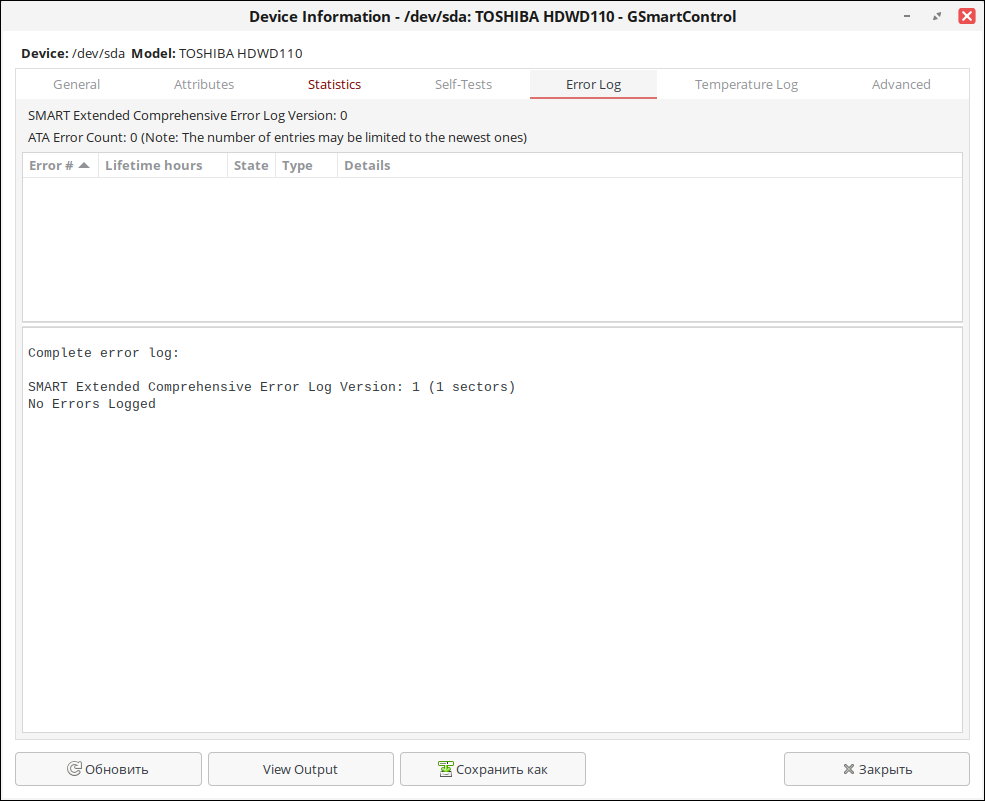Screen dimensions: 985x801
Task: Switch to the Advanced tab
Action: 901,84
